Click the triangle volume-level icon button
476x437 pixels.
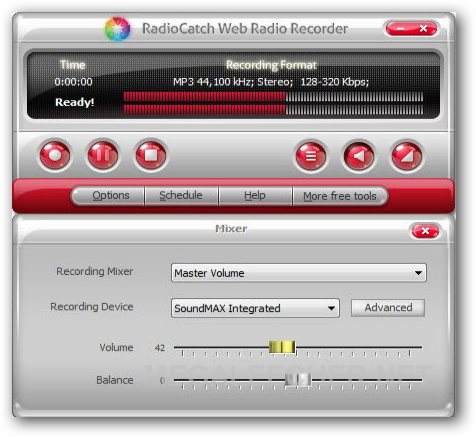point(406,156)
